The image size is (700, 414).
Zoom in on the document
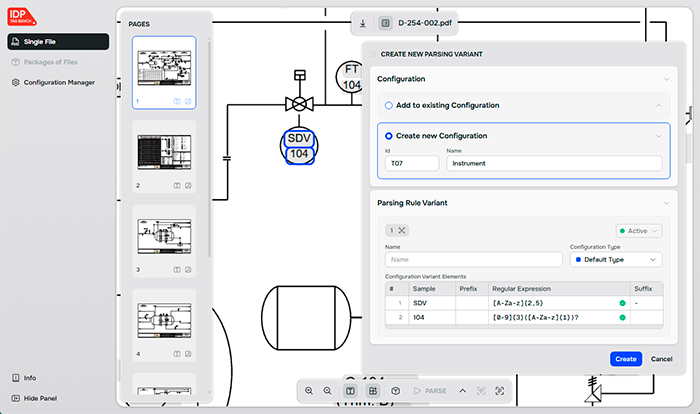[x=309, y=391]
